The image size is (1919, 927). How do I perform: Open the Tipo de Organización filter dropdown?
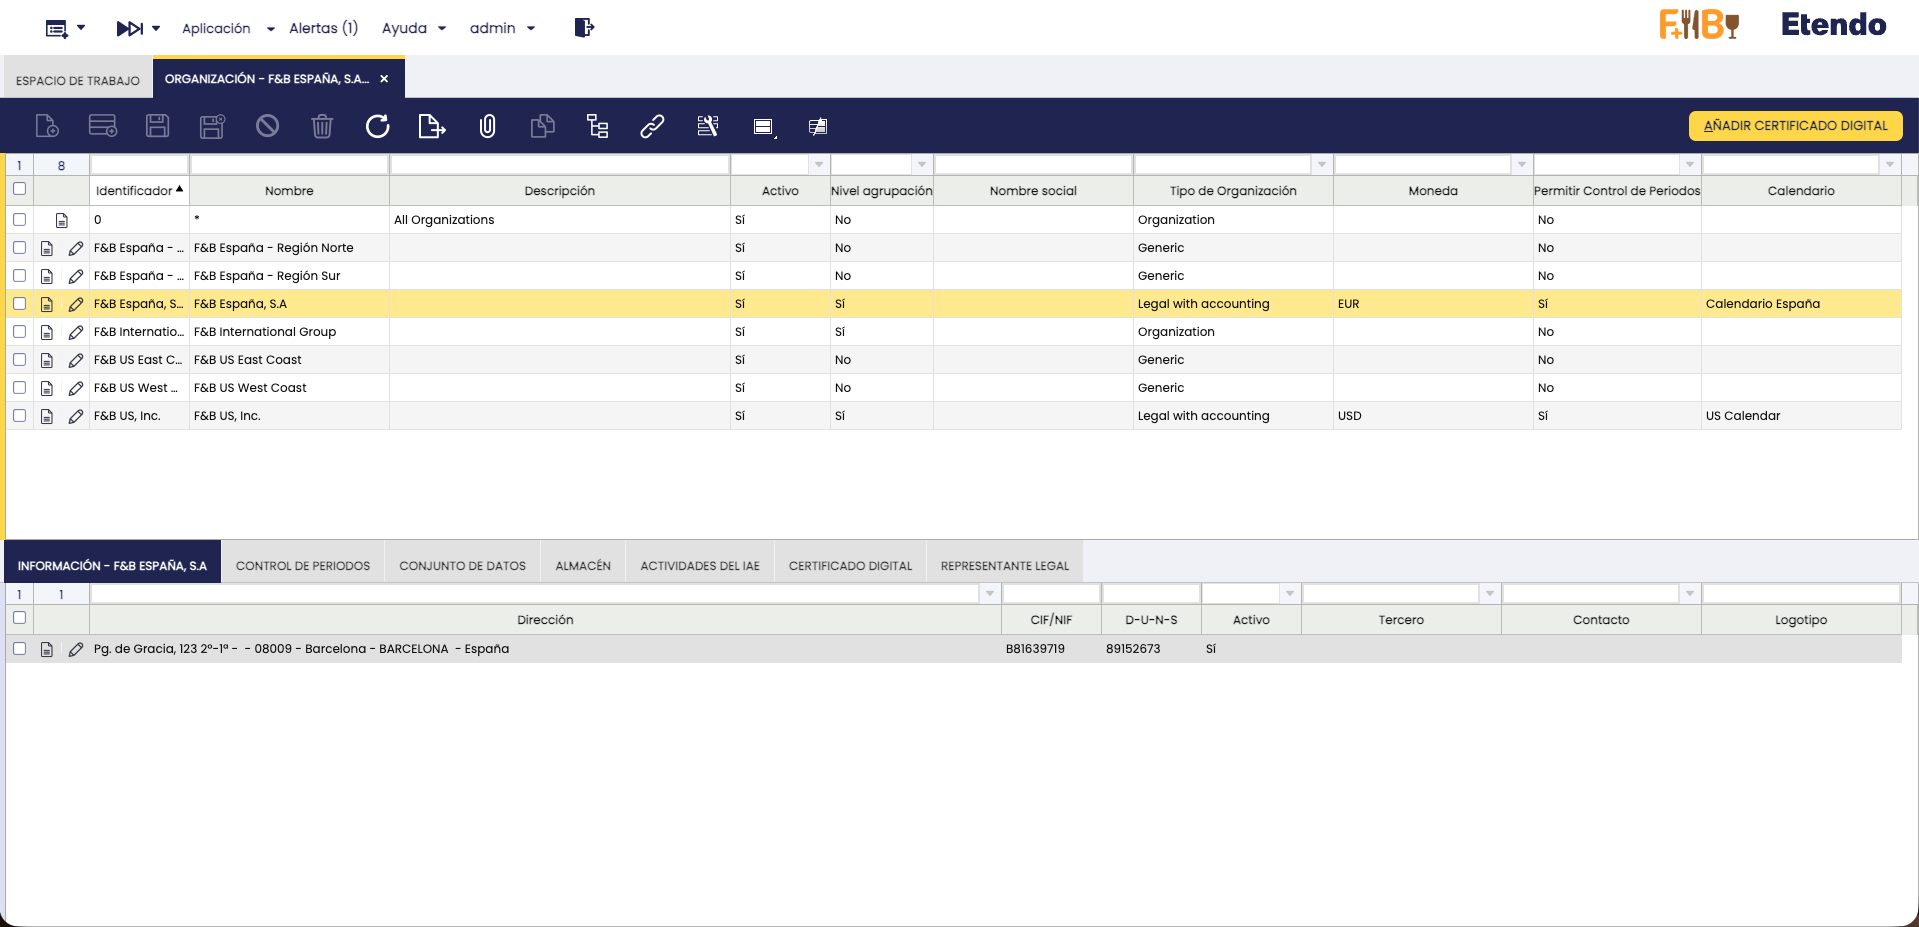pos(1322,164)
